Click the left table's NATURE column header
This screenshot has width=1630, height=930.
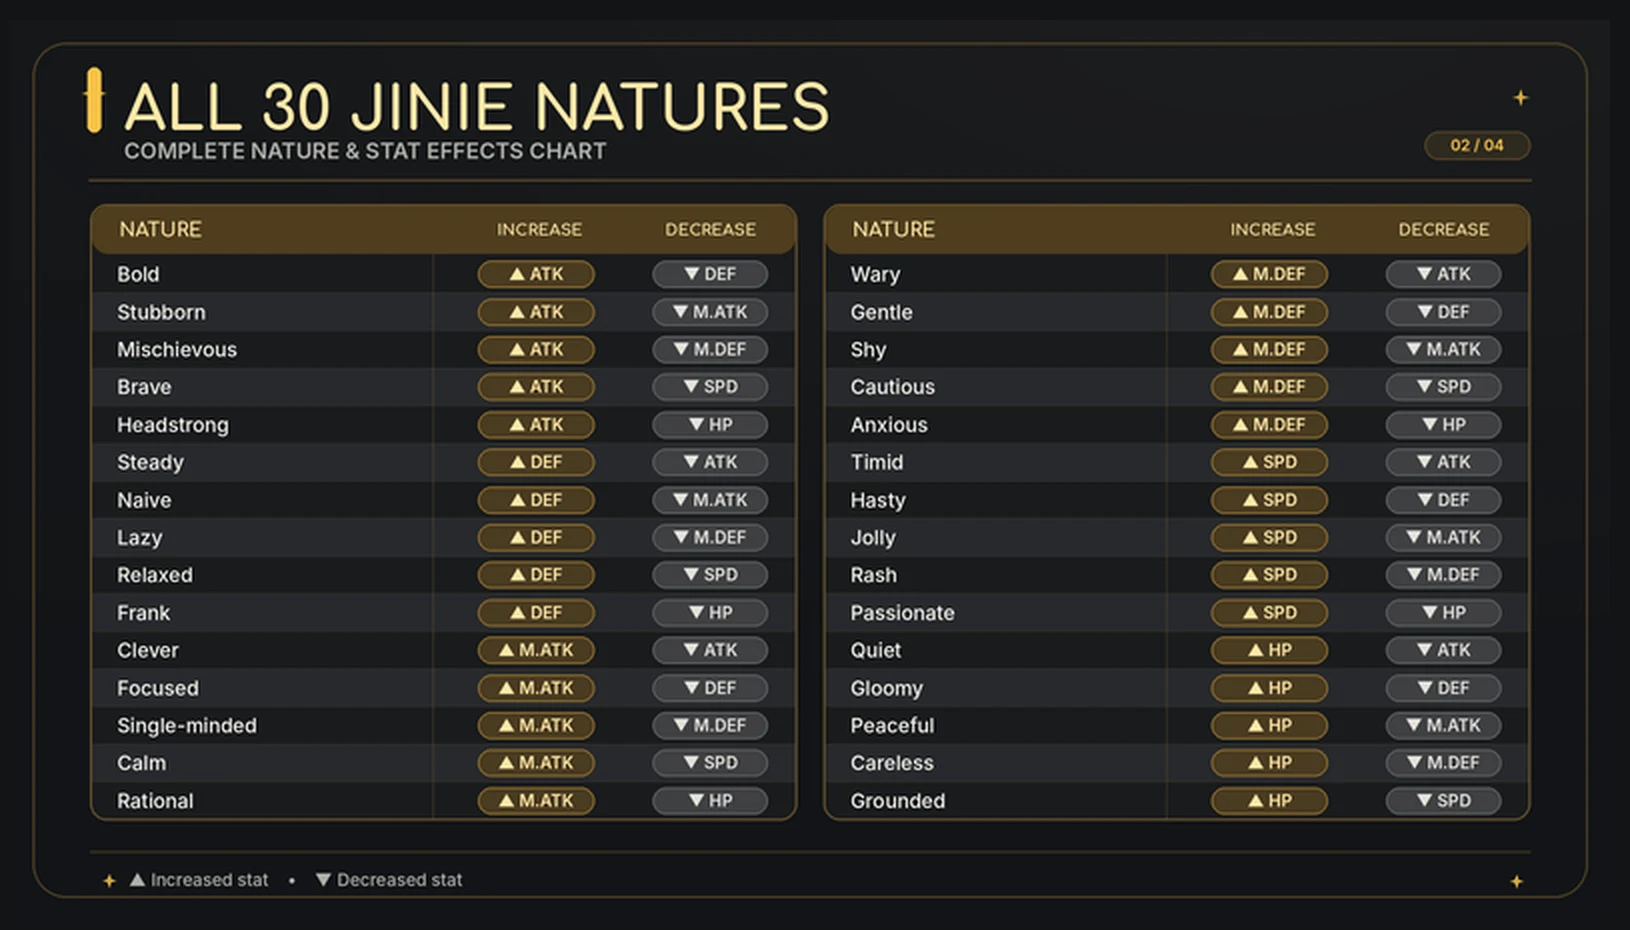tap(160, 229)
